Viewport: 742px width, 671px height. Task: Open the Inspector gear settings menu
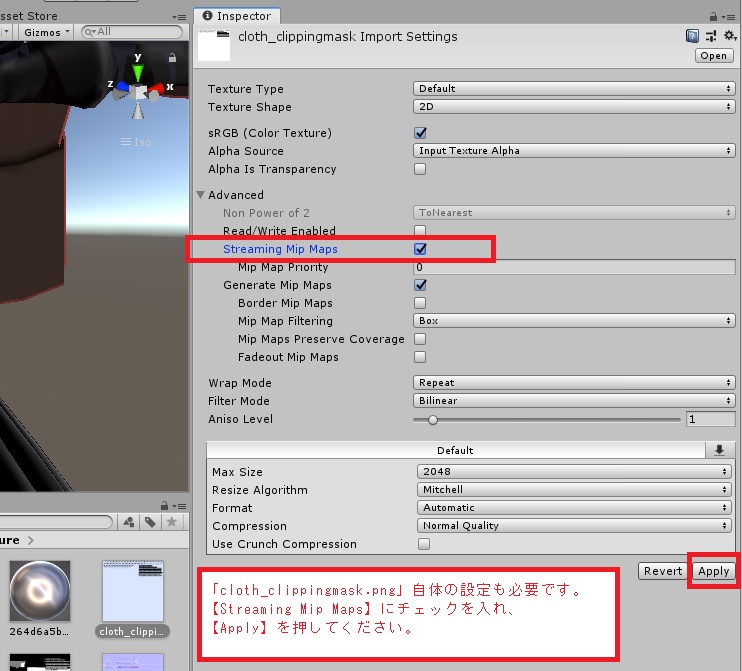point(730,35)
